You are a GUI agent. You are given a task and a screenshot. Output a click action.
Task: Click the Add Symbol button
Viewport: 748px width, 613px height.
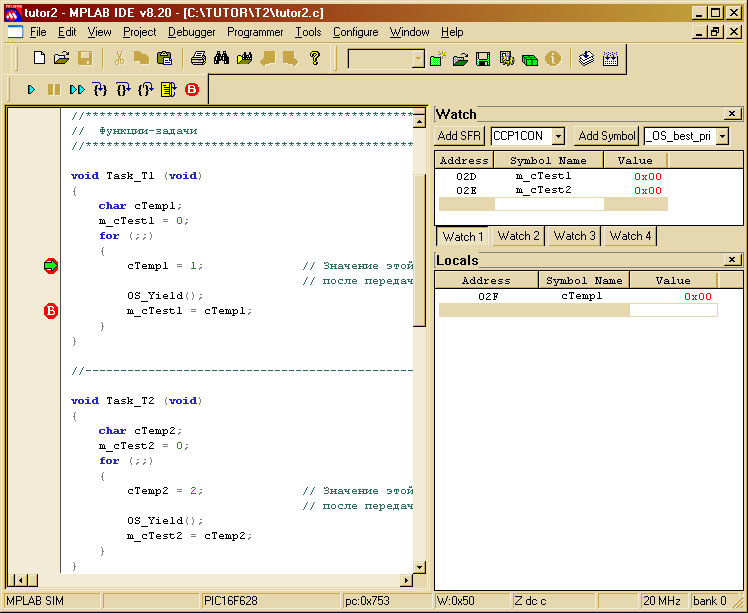tap(606, 136)
